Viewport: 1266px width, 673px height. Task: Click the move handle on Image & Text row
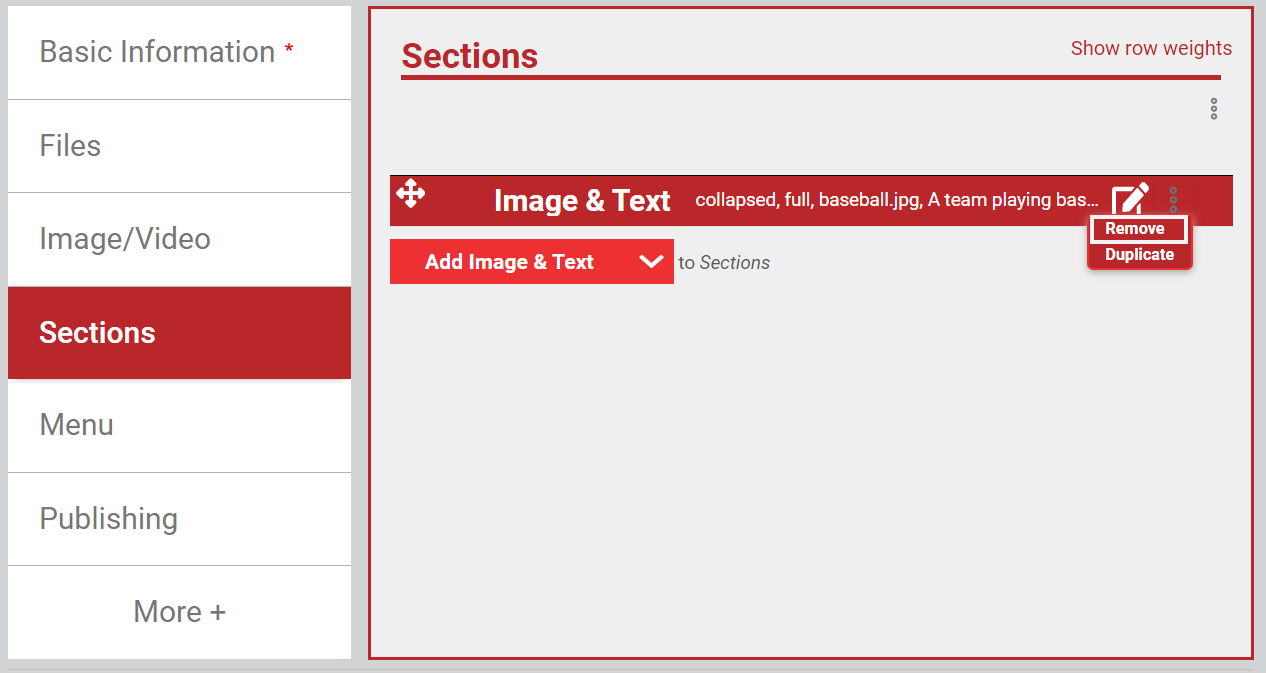pyautogui.click(x=411, y=193)
